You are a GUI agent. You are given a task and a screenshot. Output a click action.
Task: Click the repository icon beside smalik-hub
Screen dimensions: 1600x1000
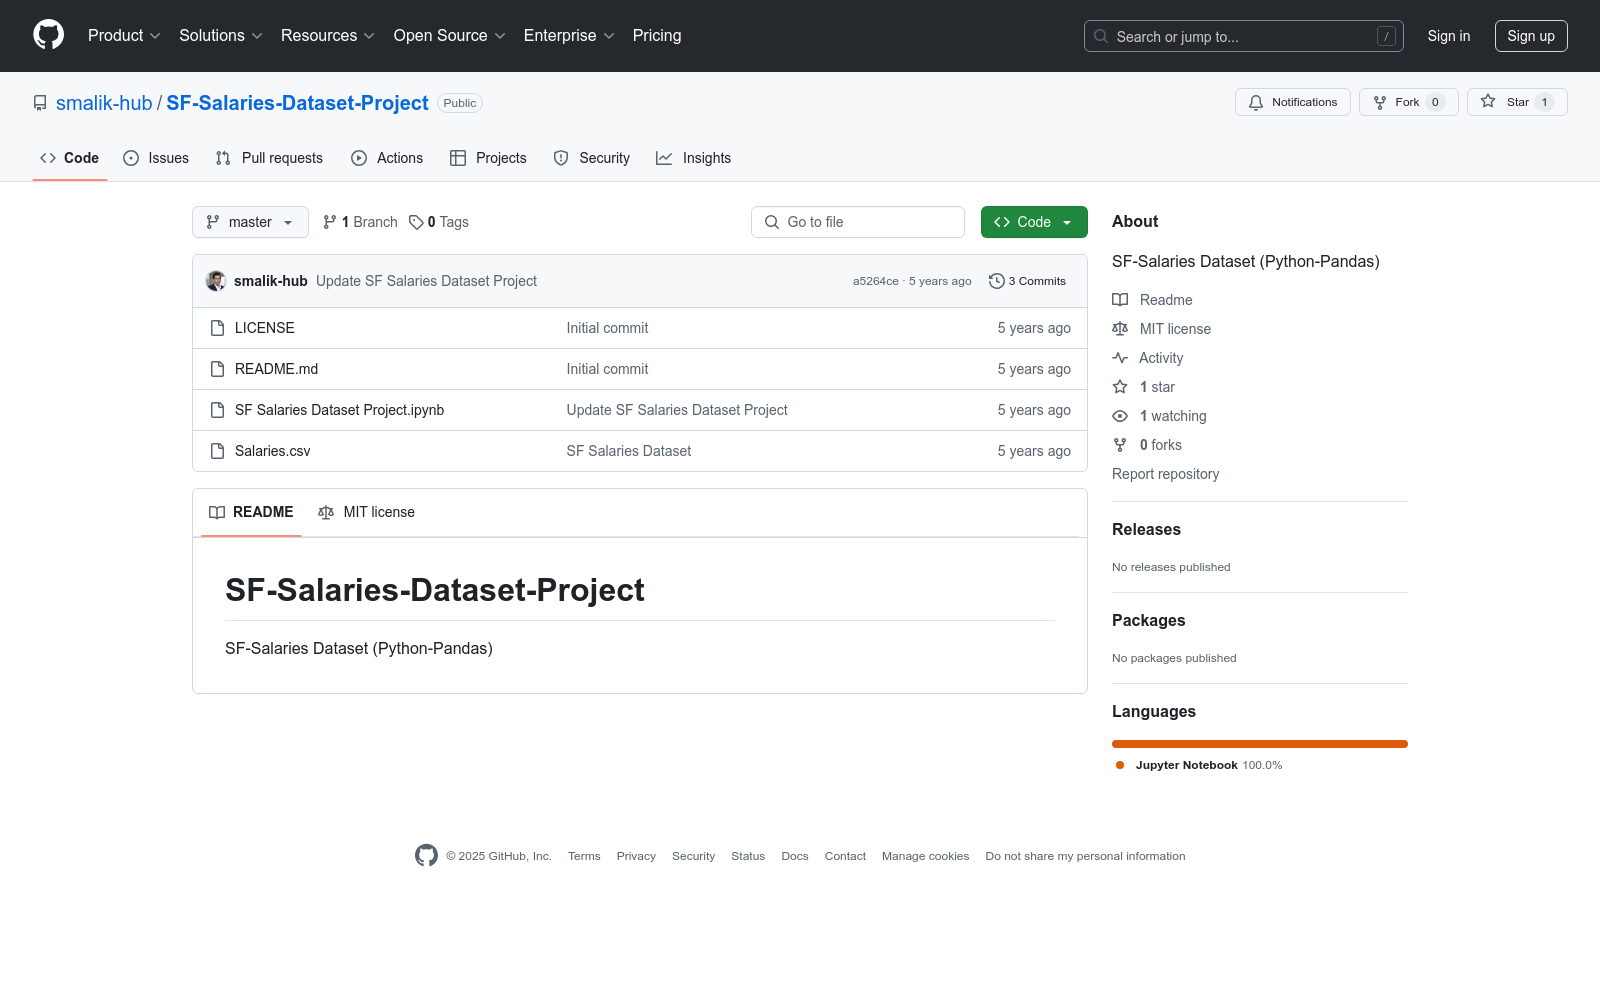tap(40, 103)
